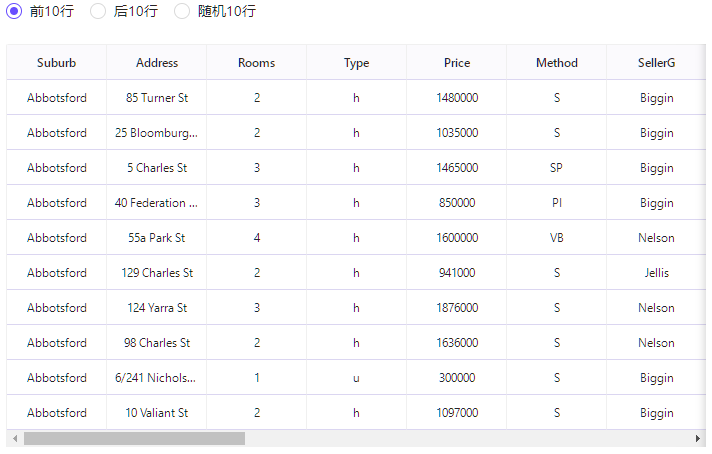
Task: Click the Address column header
Action: 157,63
